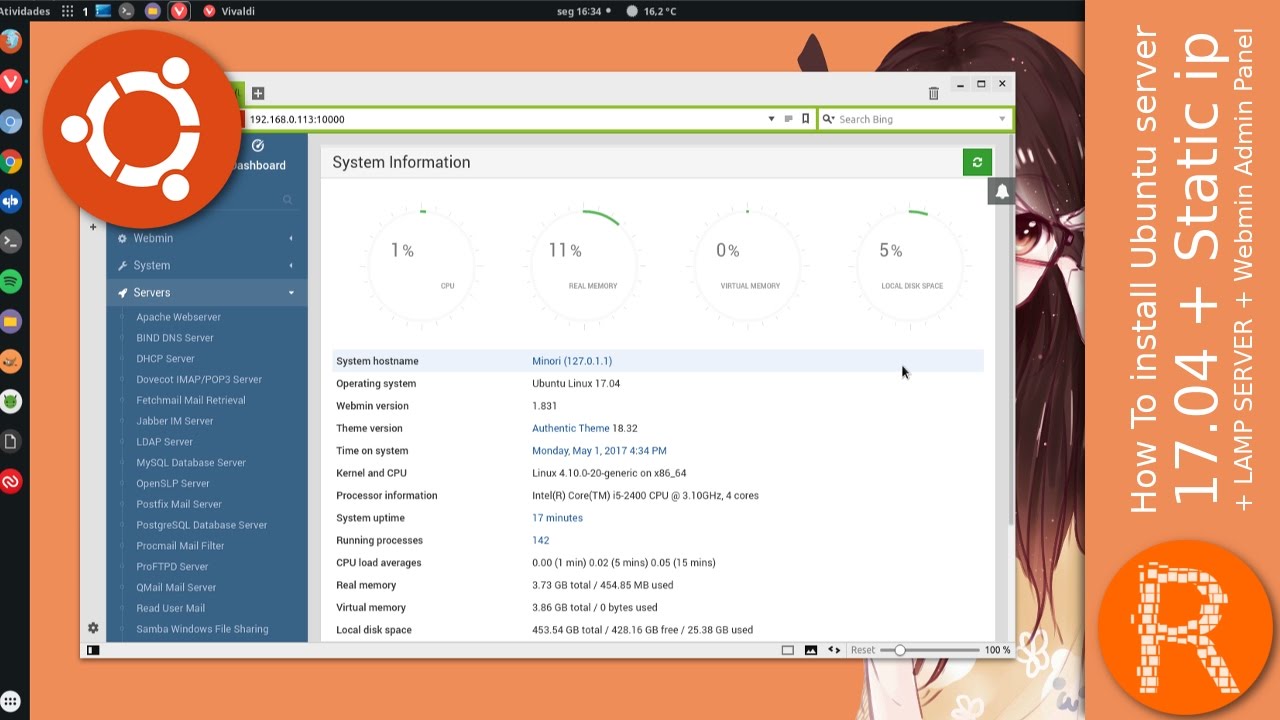Click the active Vivaldi icon in top bar
Image resolution: width=1280 pixels, height=720 pixels.
[179, 11]
